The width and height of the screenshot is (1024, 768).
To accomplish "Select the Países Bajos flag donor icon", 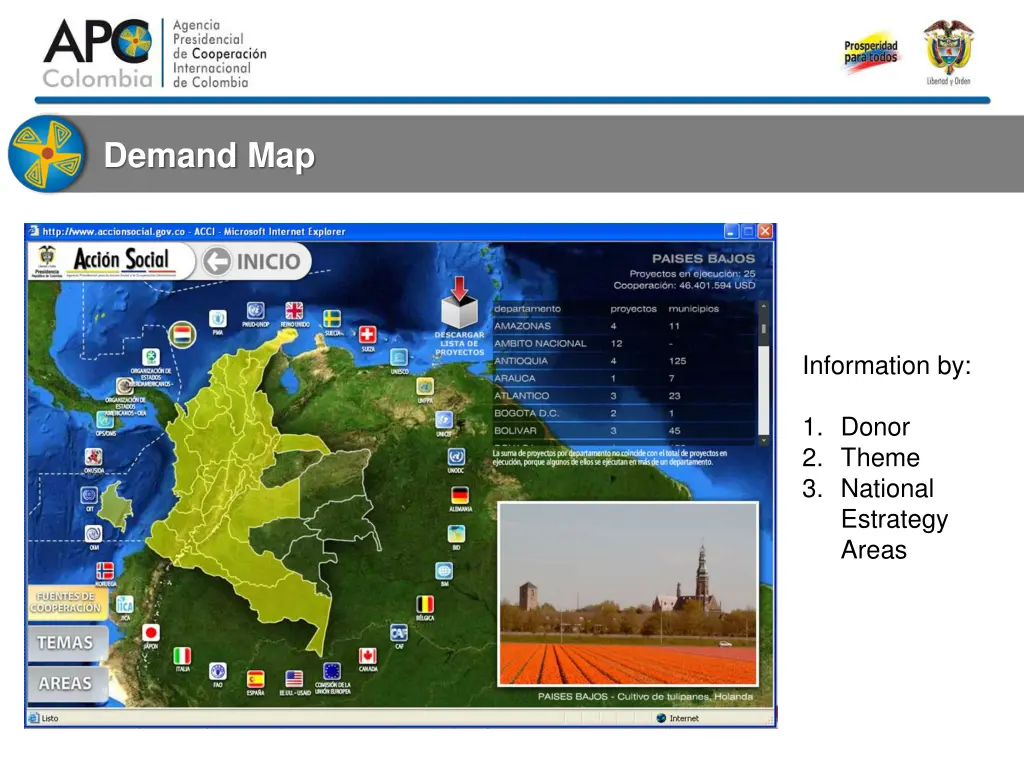I will (x=182, y=335).
